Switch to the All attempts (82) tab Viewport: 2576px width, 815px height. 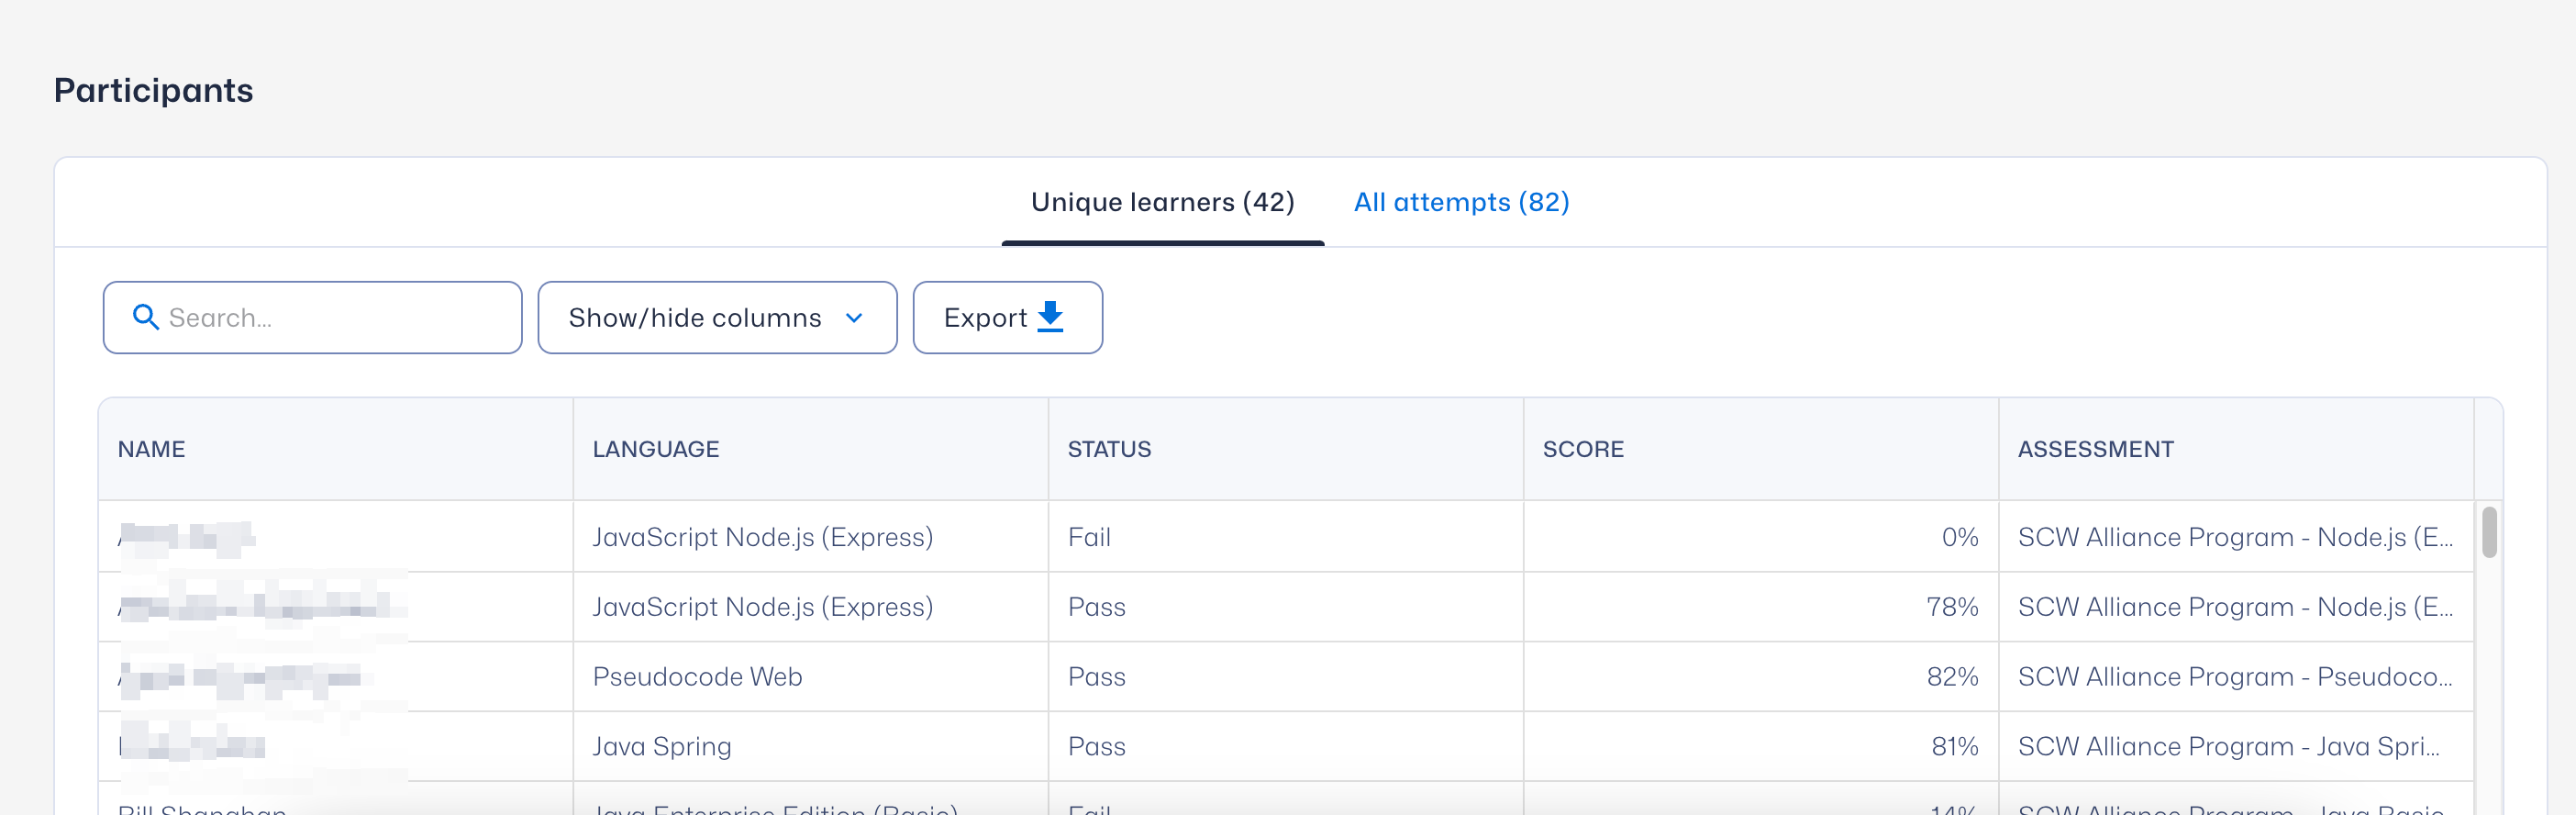[1461, 202]
